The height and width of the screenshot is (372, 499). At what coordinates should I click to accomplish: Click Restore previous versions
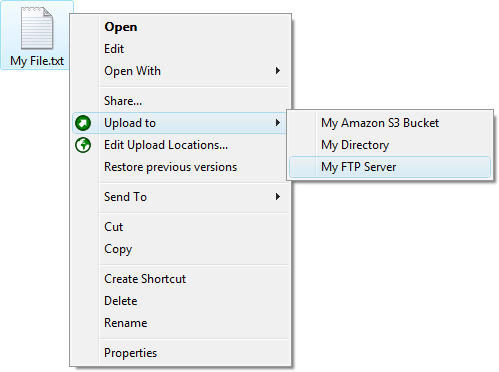[171, 167]
